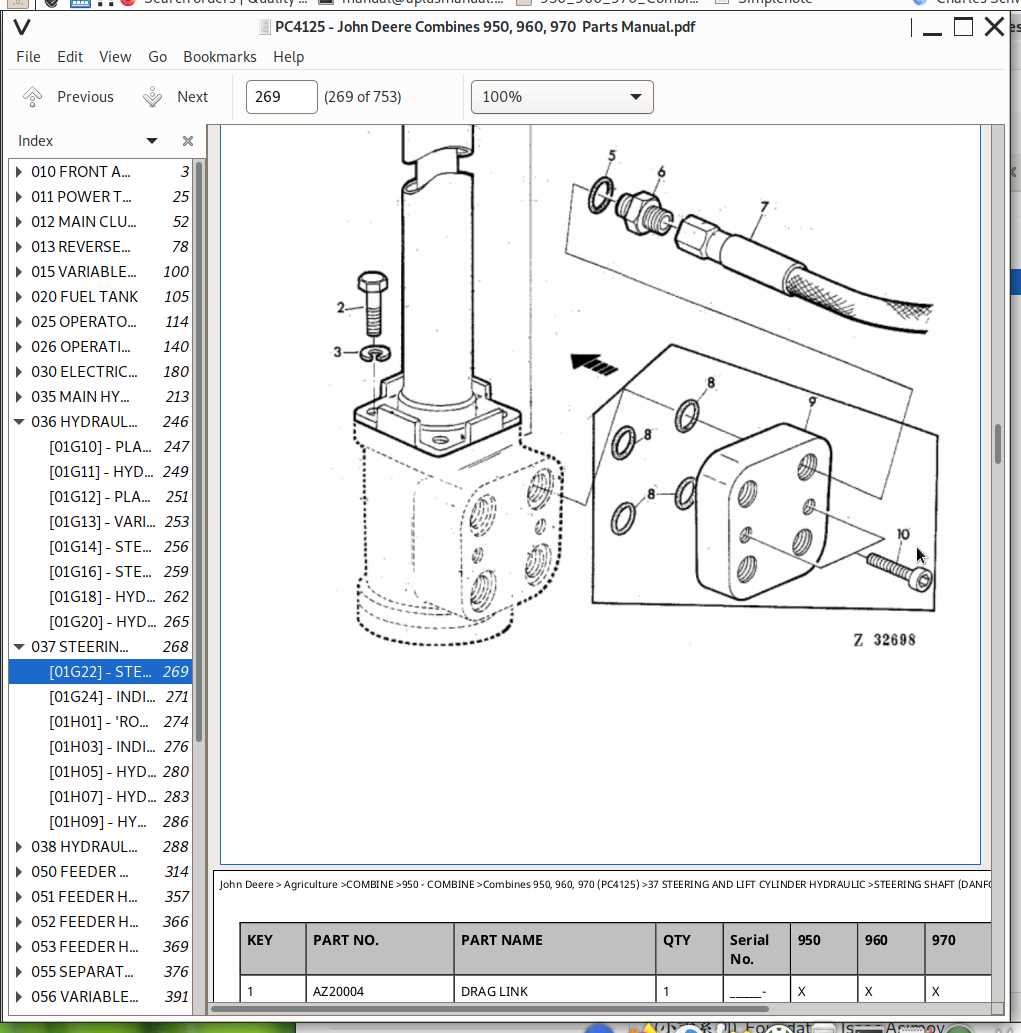Image resolution: width=1021 pixels, height=1033 pixels.
Task: Expand the 012 MAIN CLU... section
Action: pos(18,222)
